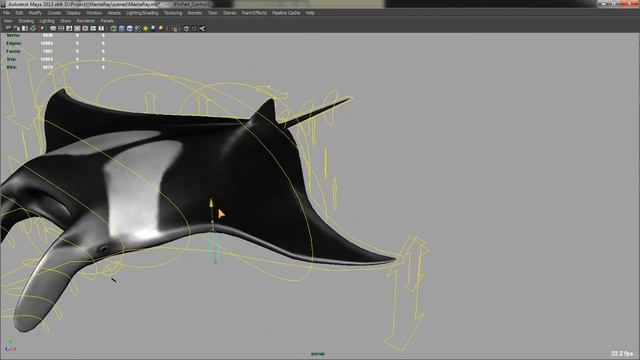Click the 'Faces:' heads-up display label
Viewport: 640px width, 360px height.
(13, 51)
